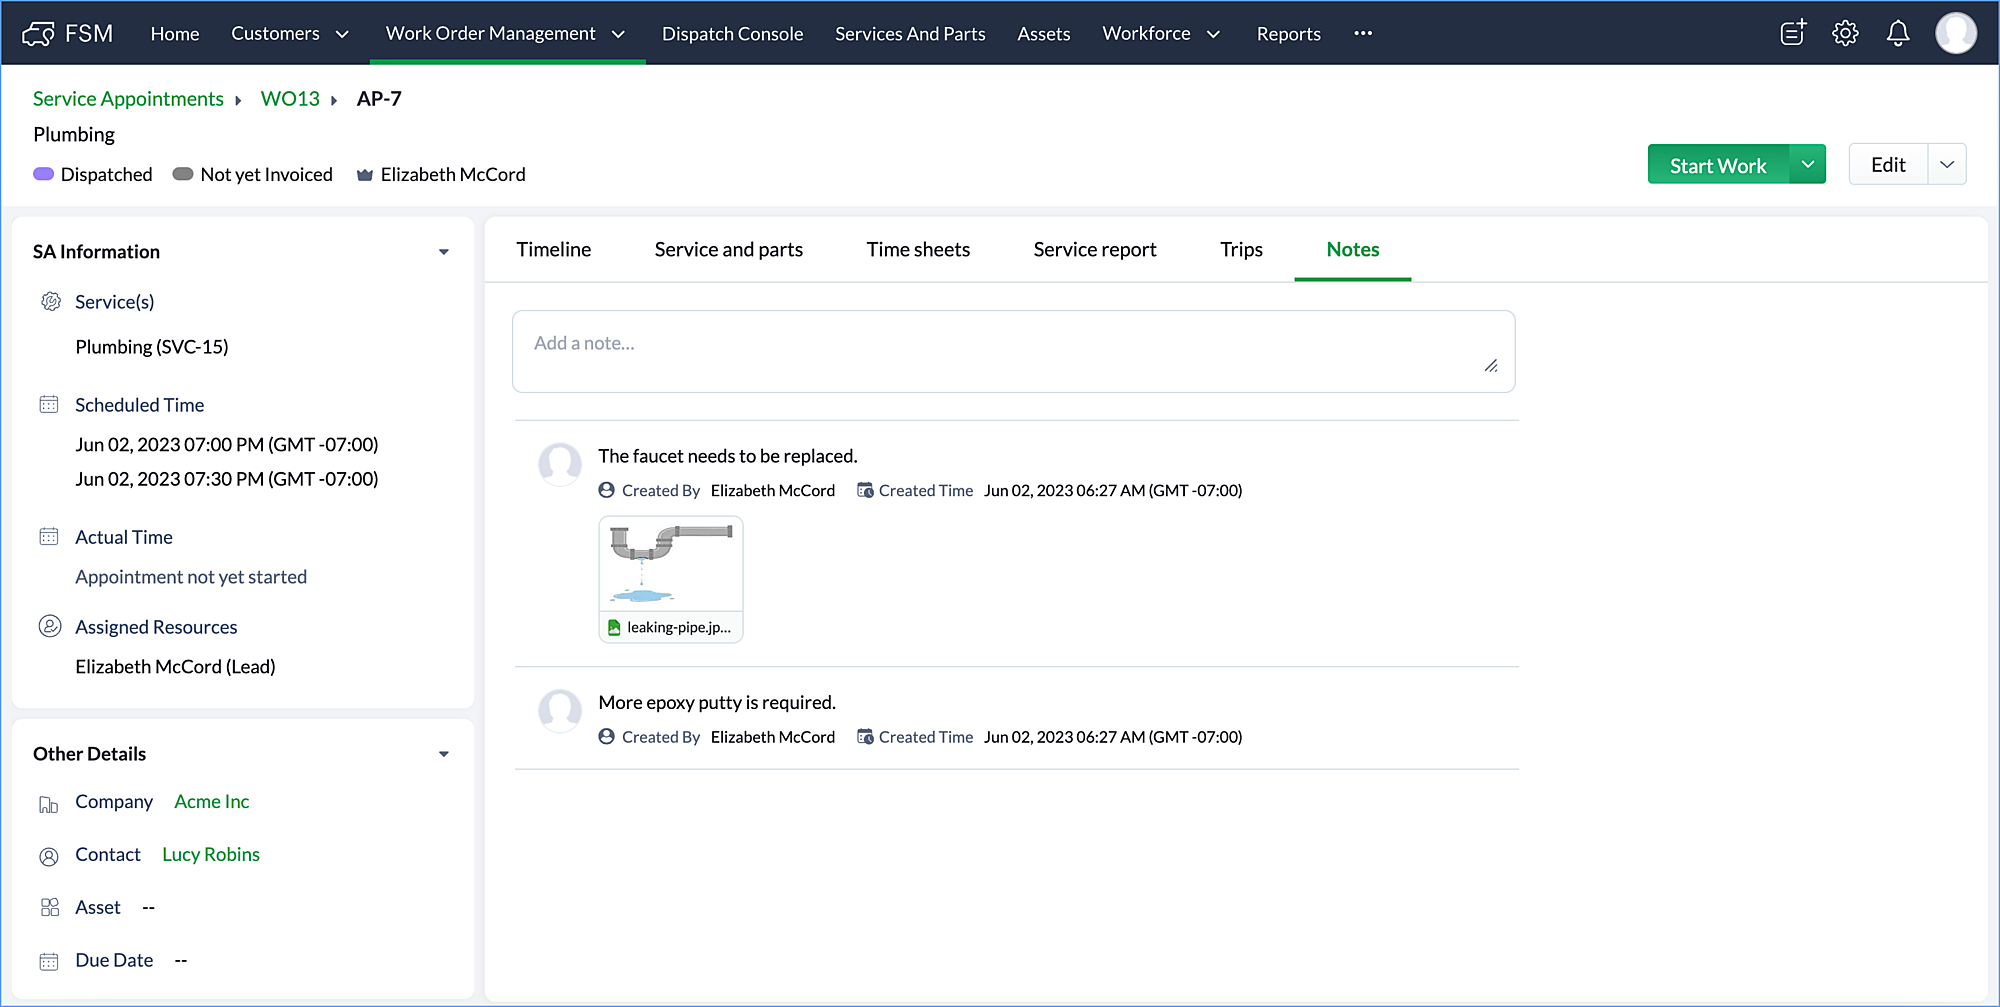Switch to the Service report tab
Image resolution: width=2000 pixels, height=1007 pixels.
pos(1094,250)
